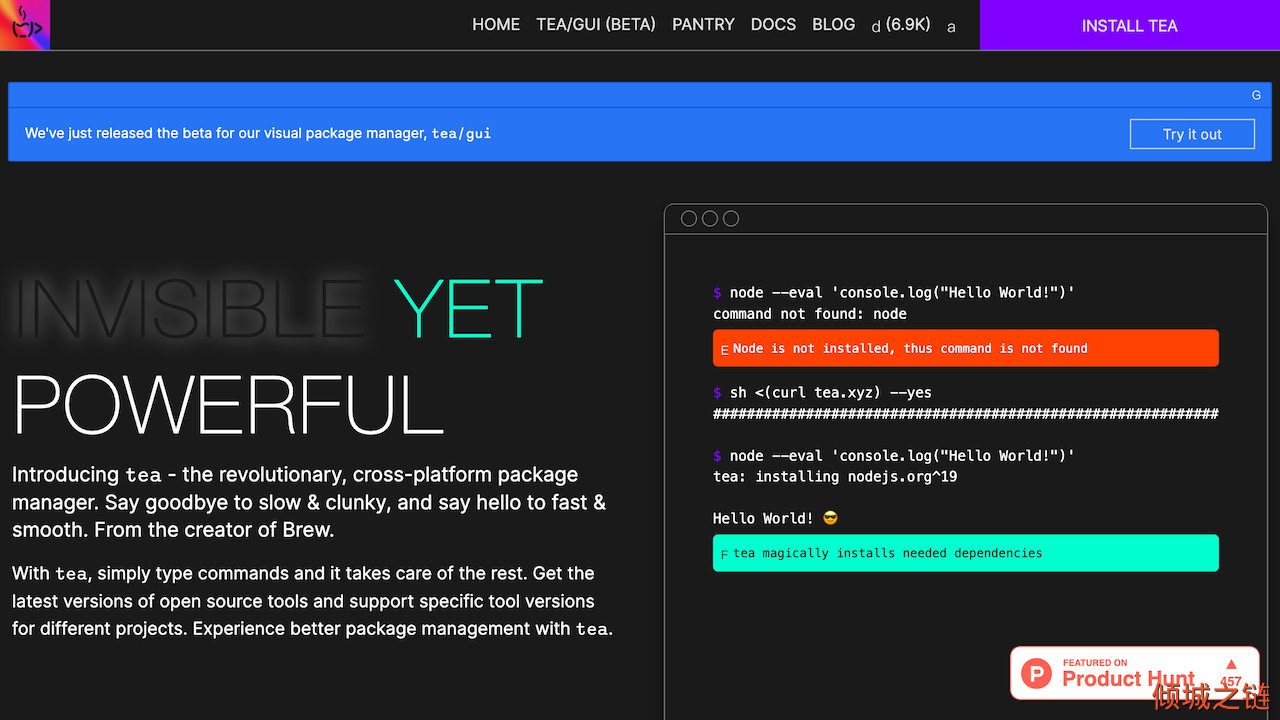Click the INSTALL TEA button
Viewport: 1280px width, 720px height.
click(x=1130, y=25)
